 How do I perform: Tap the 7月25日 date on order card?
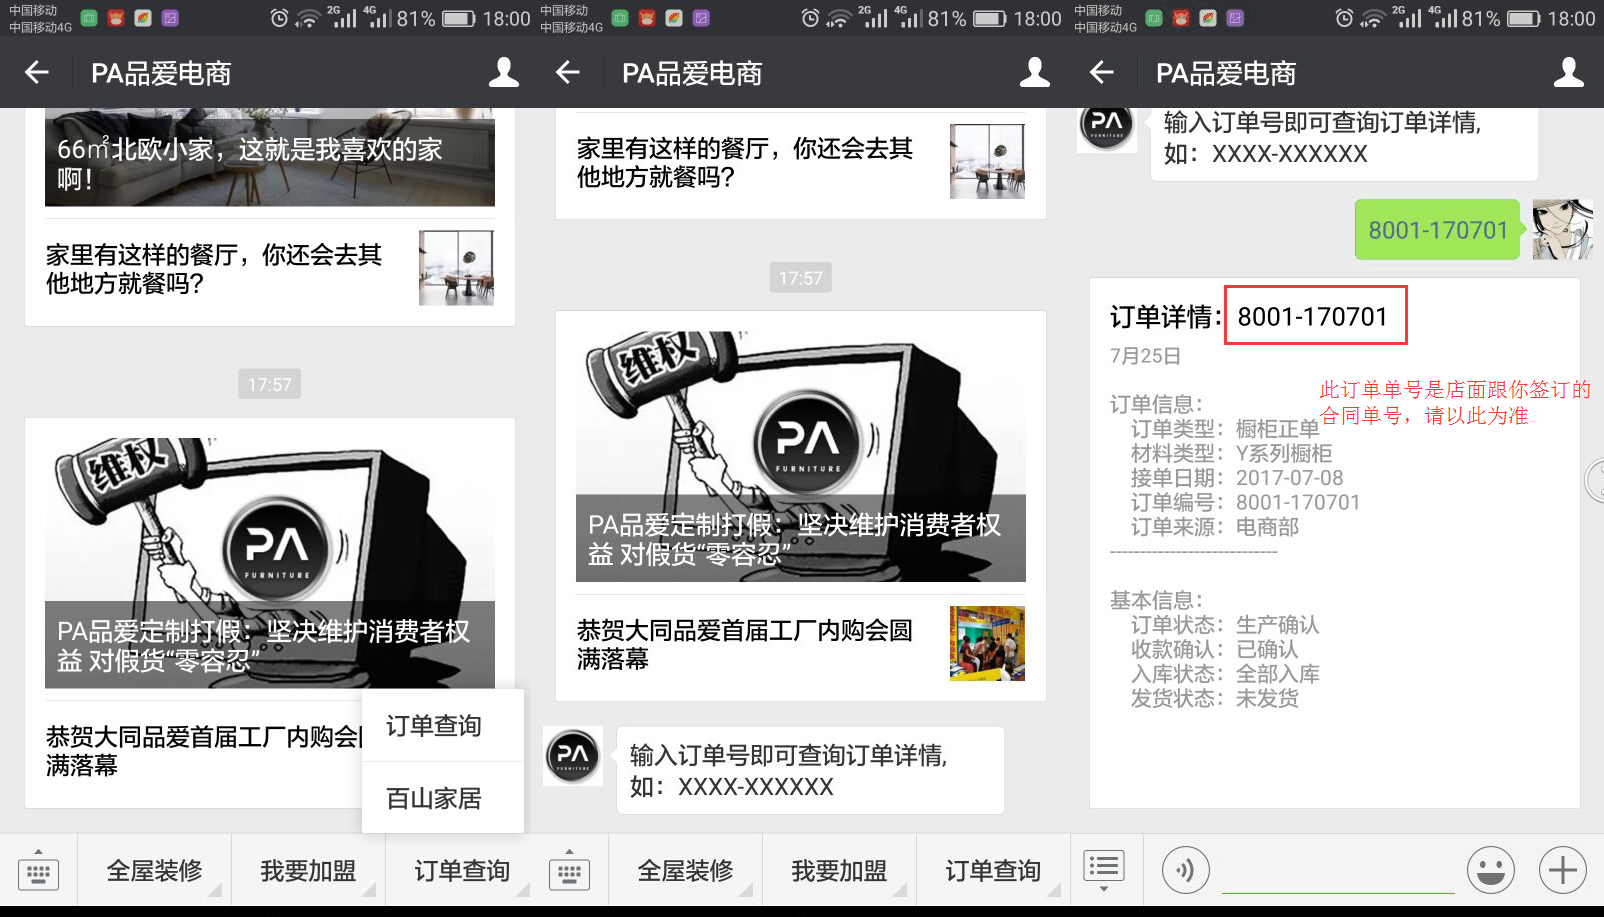point(1146,356)
